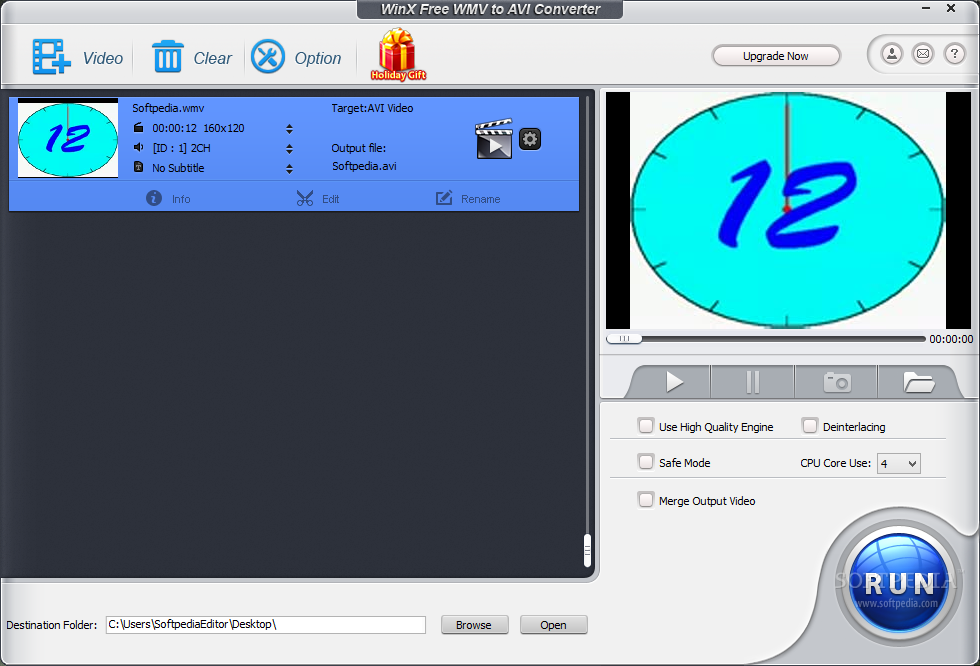This screenshot has width=980, height=666.
Task: Click the Upgrade Now button
Action: pos(776,56)
